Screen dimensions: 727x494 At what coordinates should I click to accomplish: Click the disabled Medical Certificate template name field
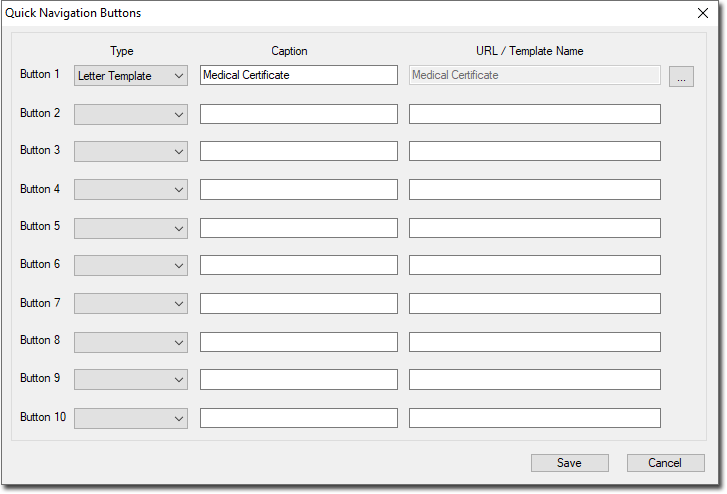pyautogui.click(x=534, y=75)
